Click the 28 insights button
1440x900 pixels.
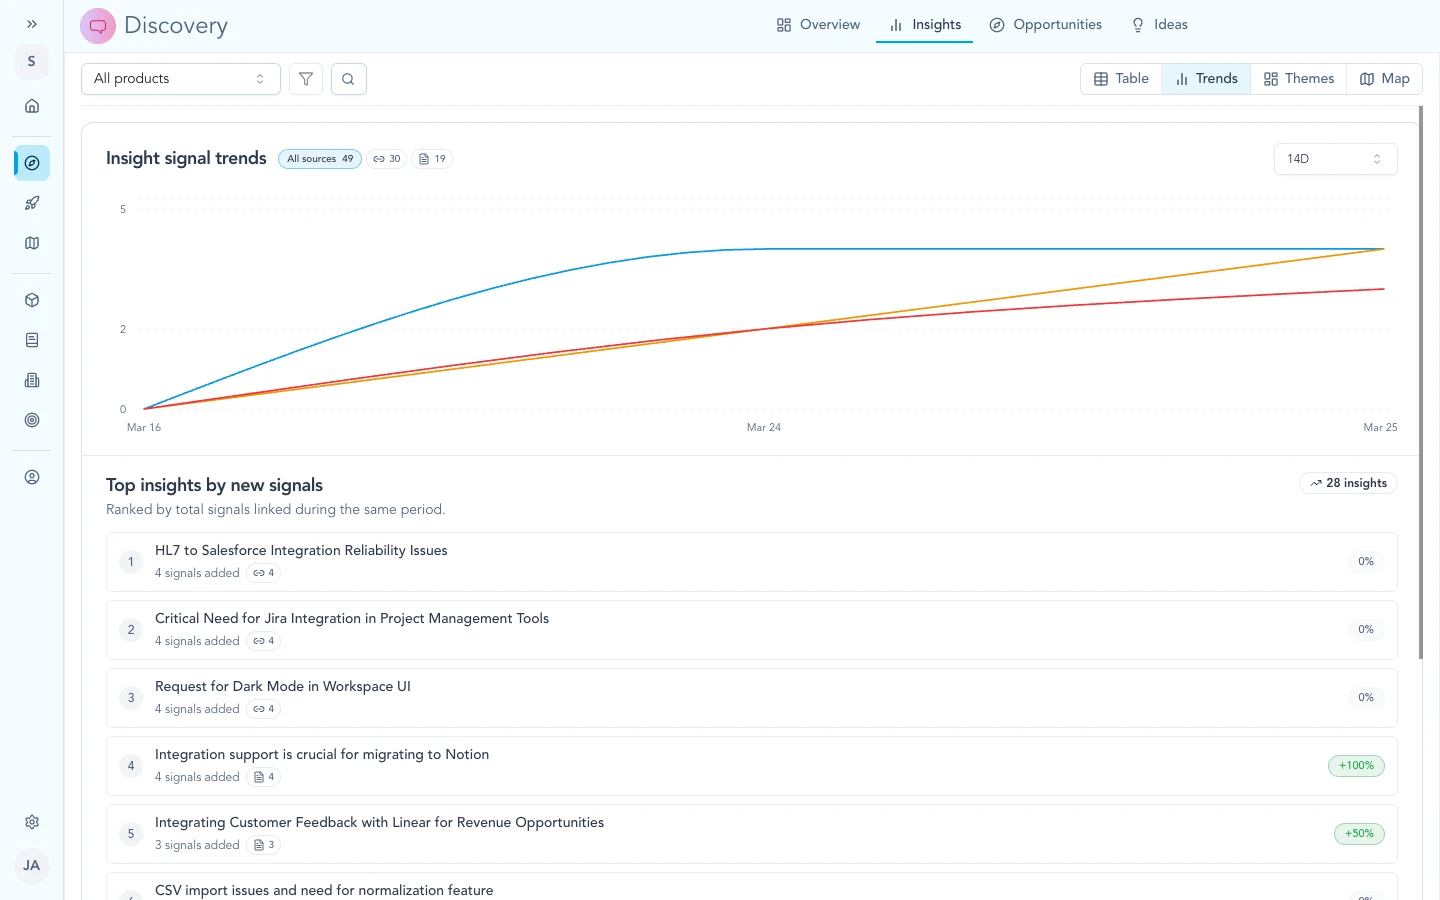[x=1348, y=482]
